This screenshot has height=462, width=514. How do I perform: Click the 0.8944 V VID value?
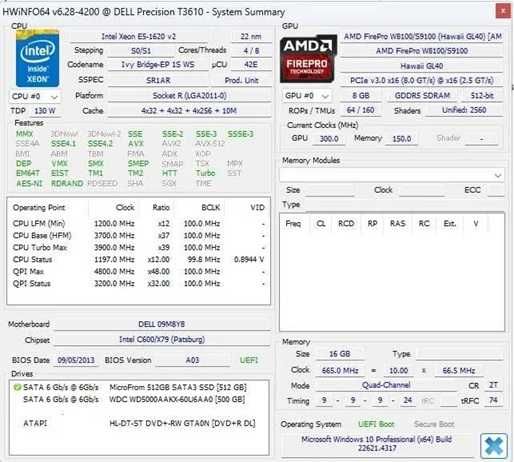coord(249,259)
